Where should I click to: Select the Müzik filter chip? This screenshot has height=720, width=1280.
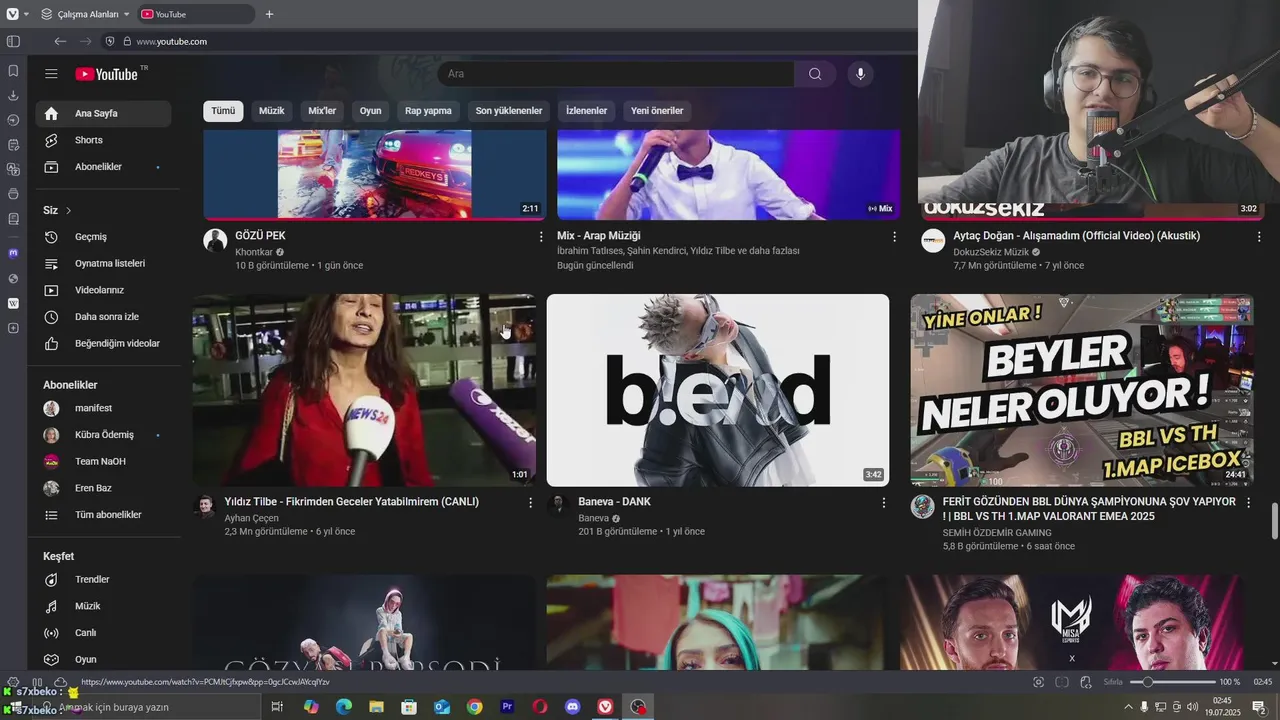pos(272,111)
